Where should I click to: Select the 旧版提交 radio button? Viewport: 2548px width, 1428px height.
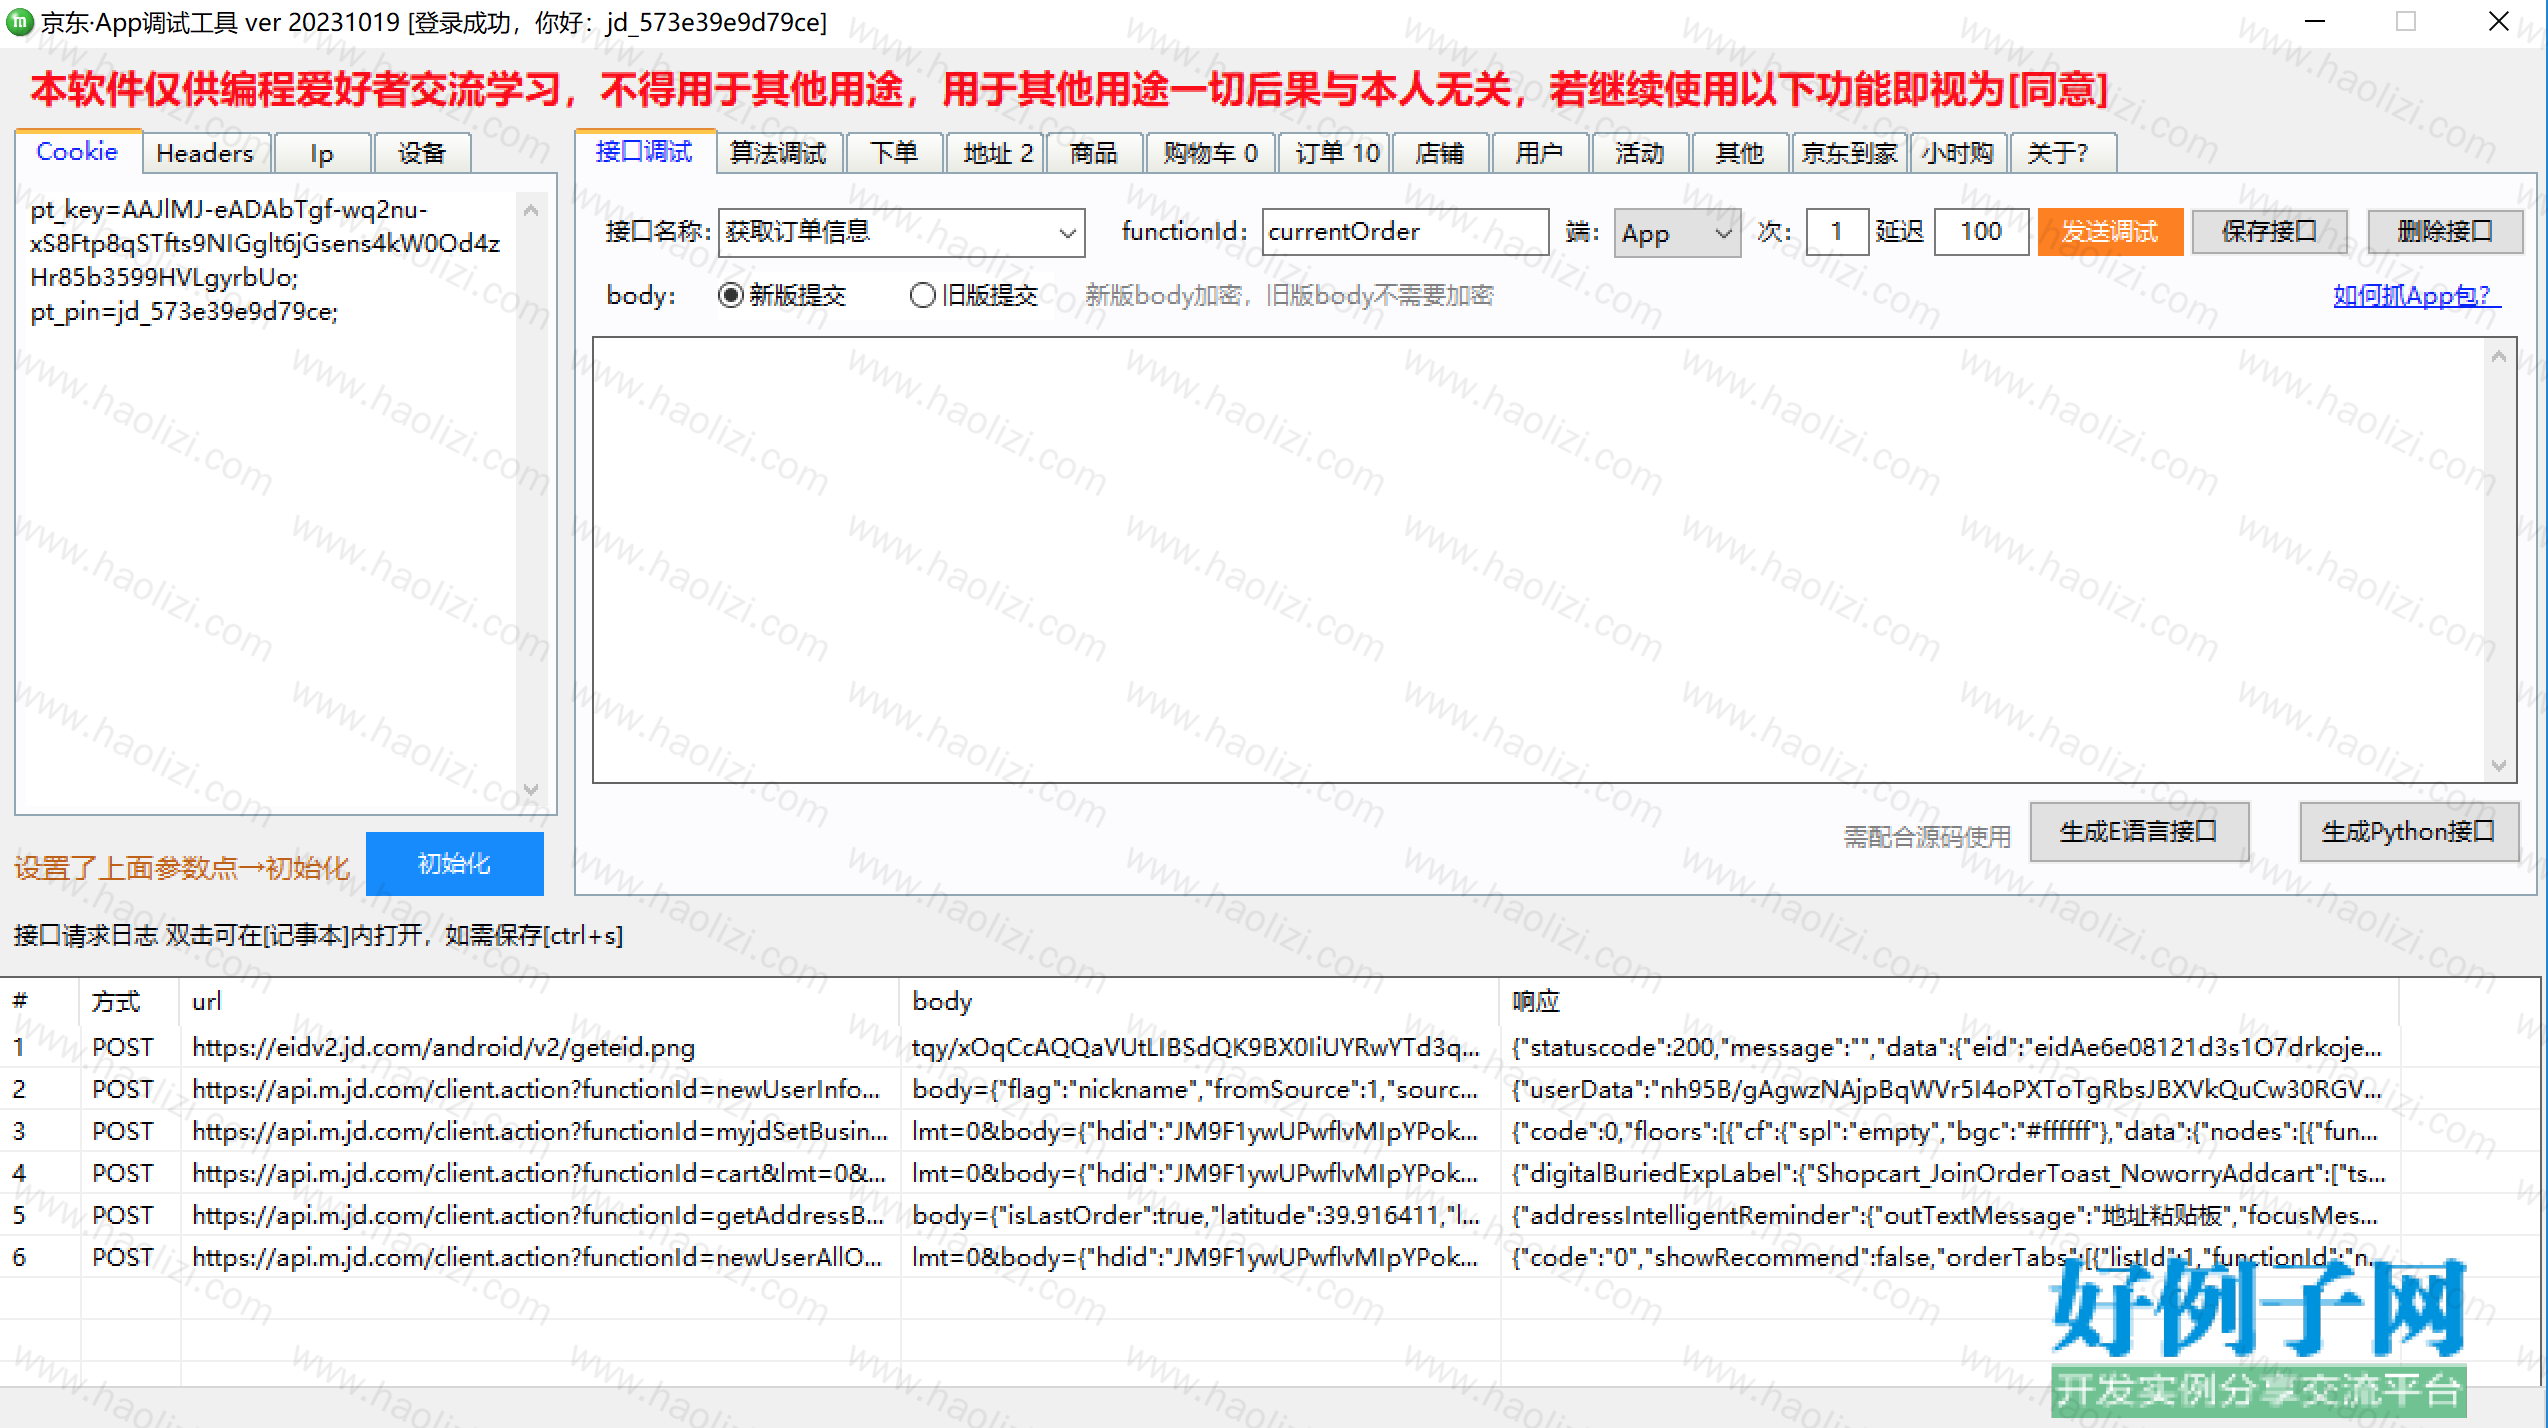(x=974, y=295)
